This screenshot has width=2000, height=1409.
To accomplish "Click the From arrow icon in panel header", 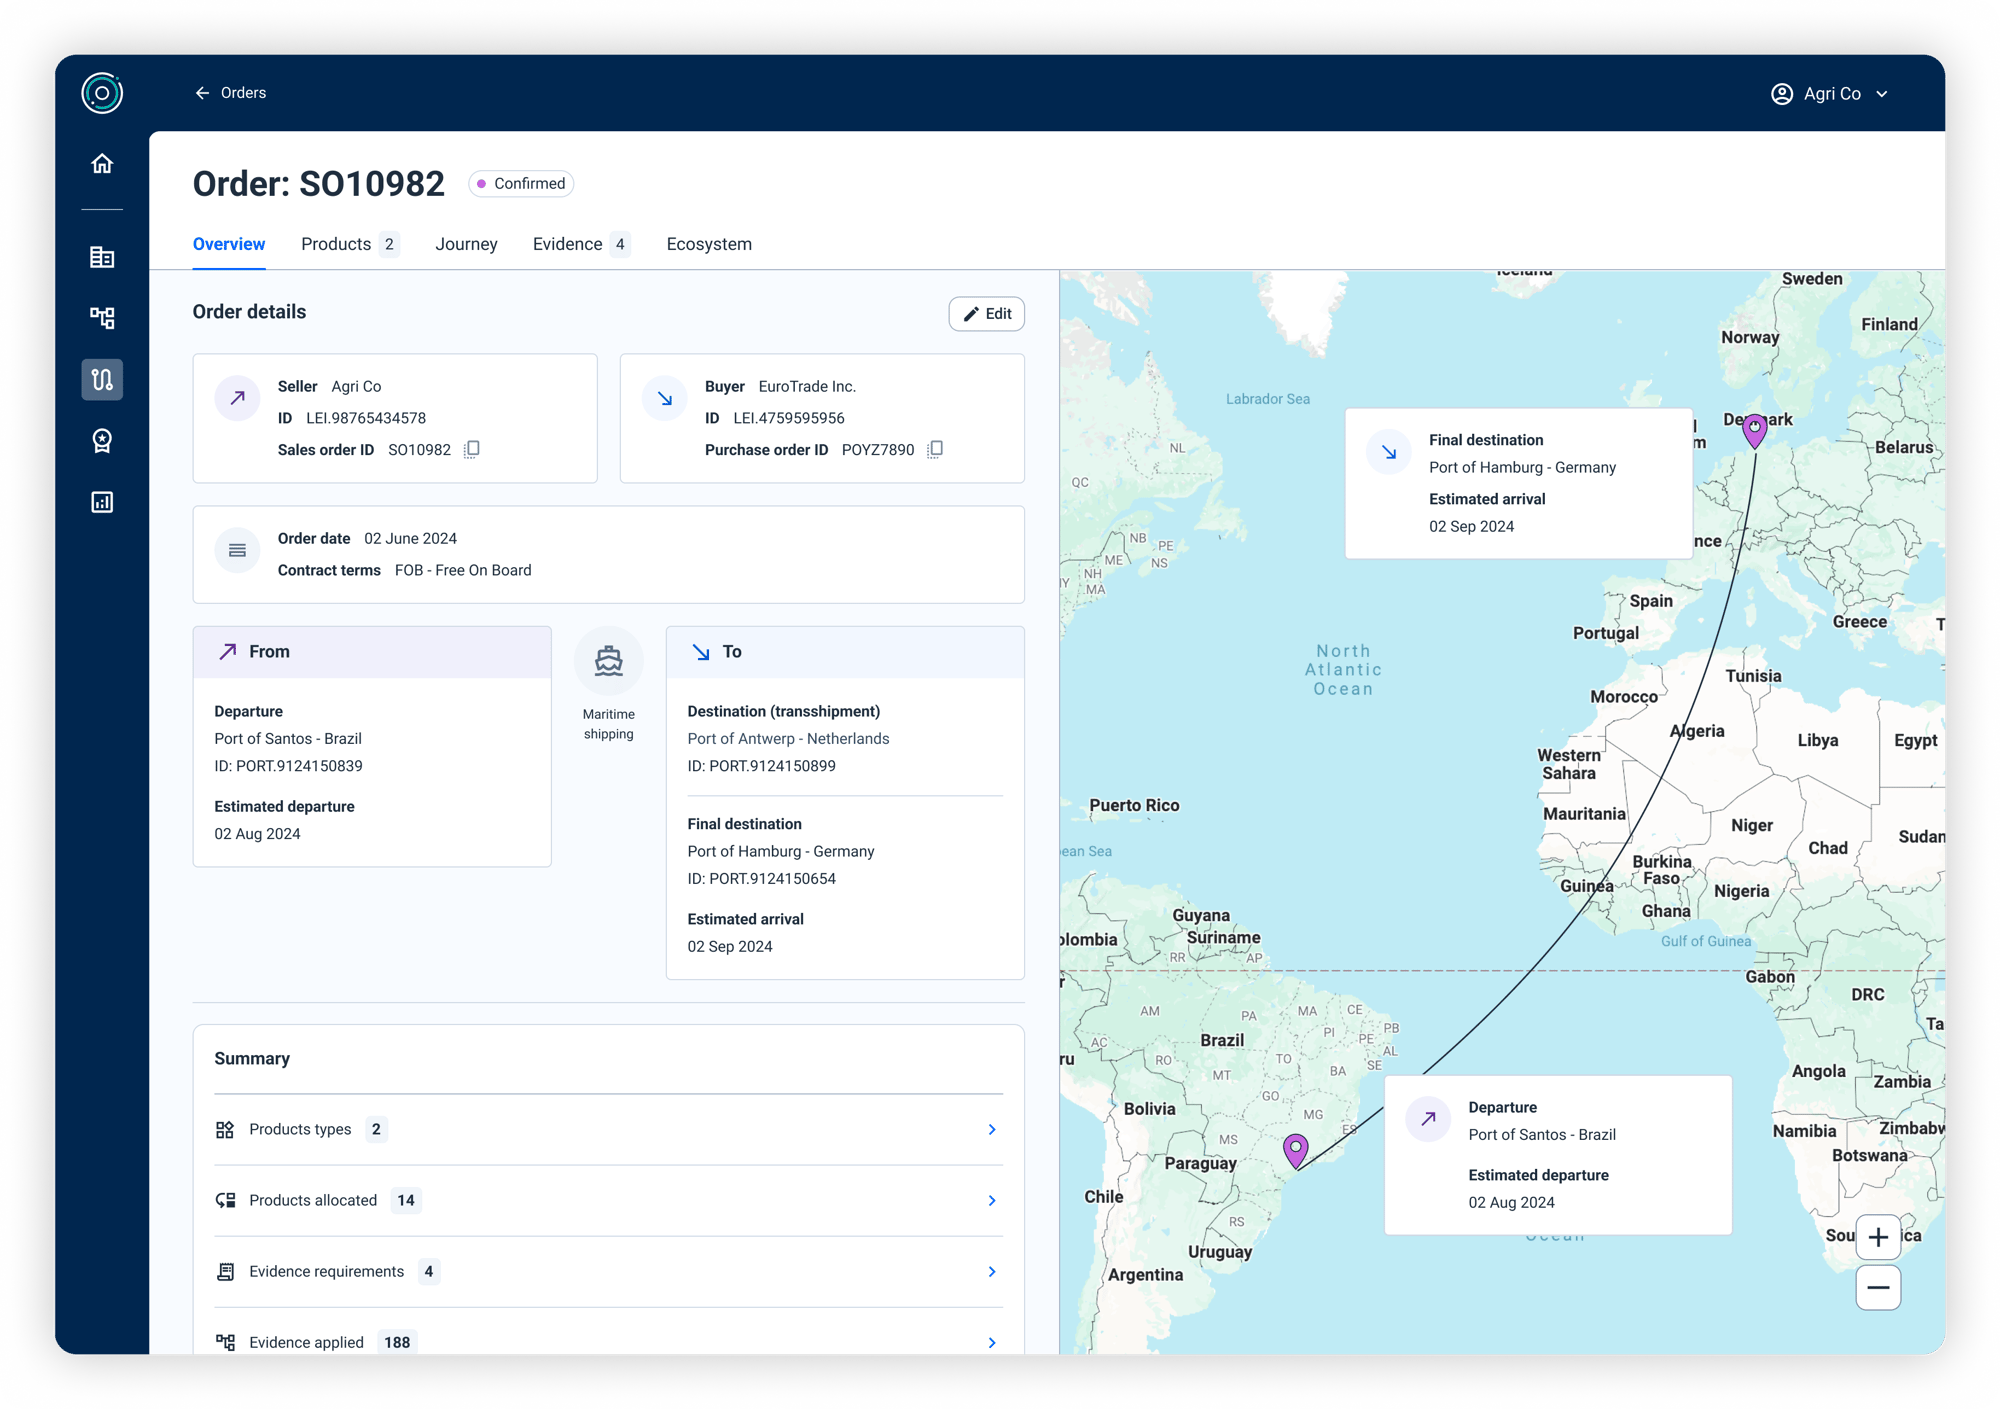I will click(228, 651).
